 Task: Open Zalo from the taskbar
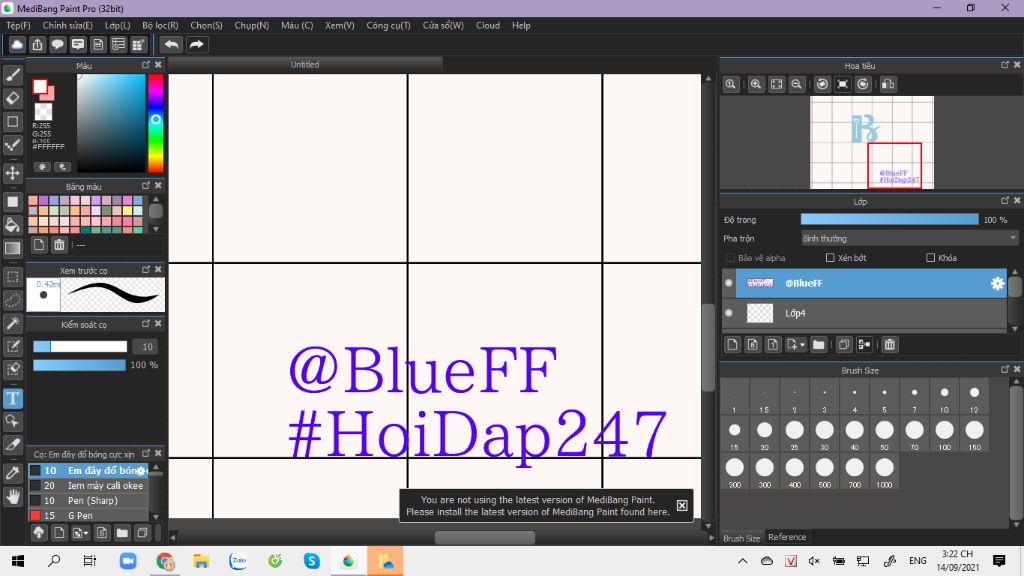click(x=238, y=560)
